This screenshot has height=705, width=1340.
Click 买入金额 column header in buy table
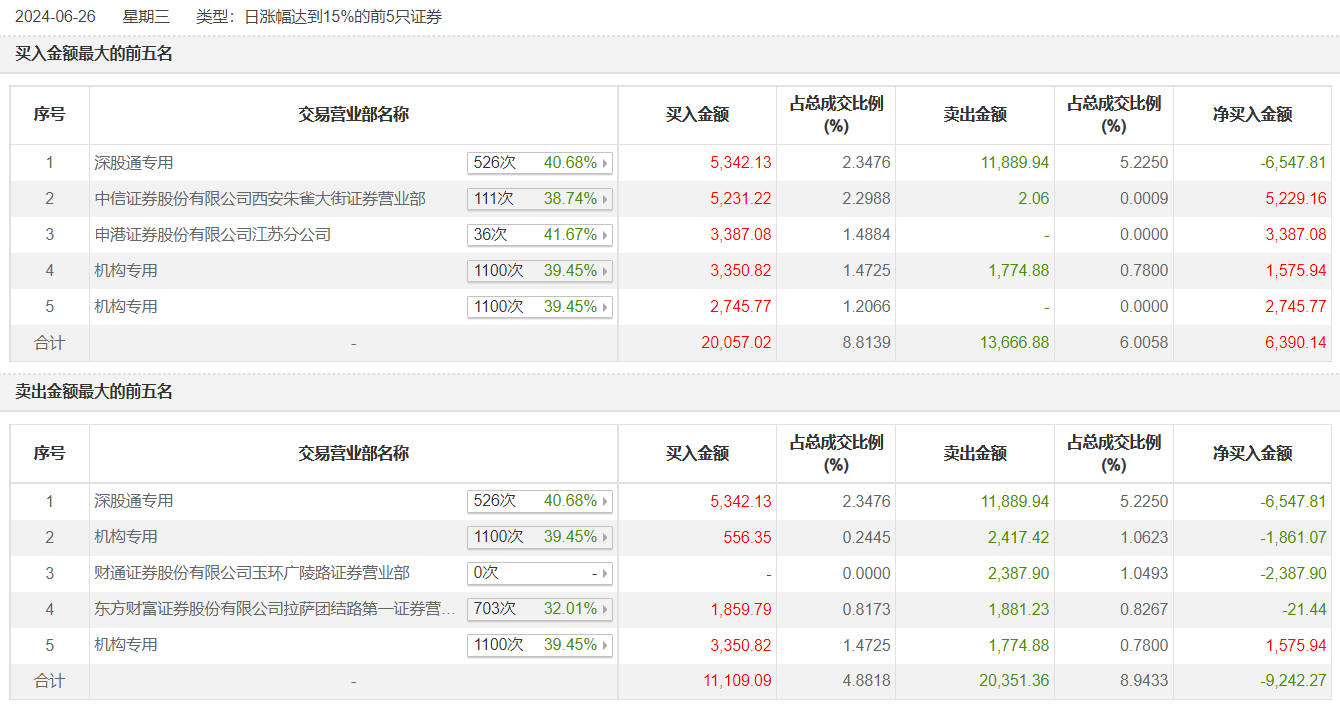(x=697, y=115)
